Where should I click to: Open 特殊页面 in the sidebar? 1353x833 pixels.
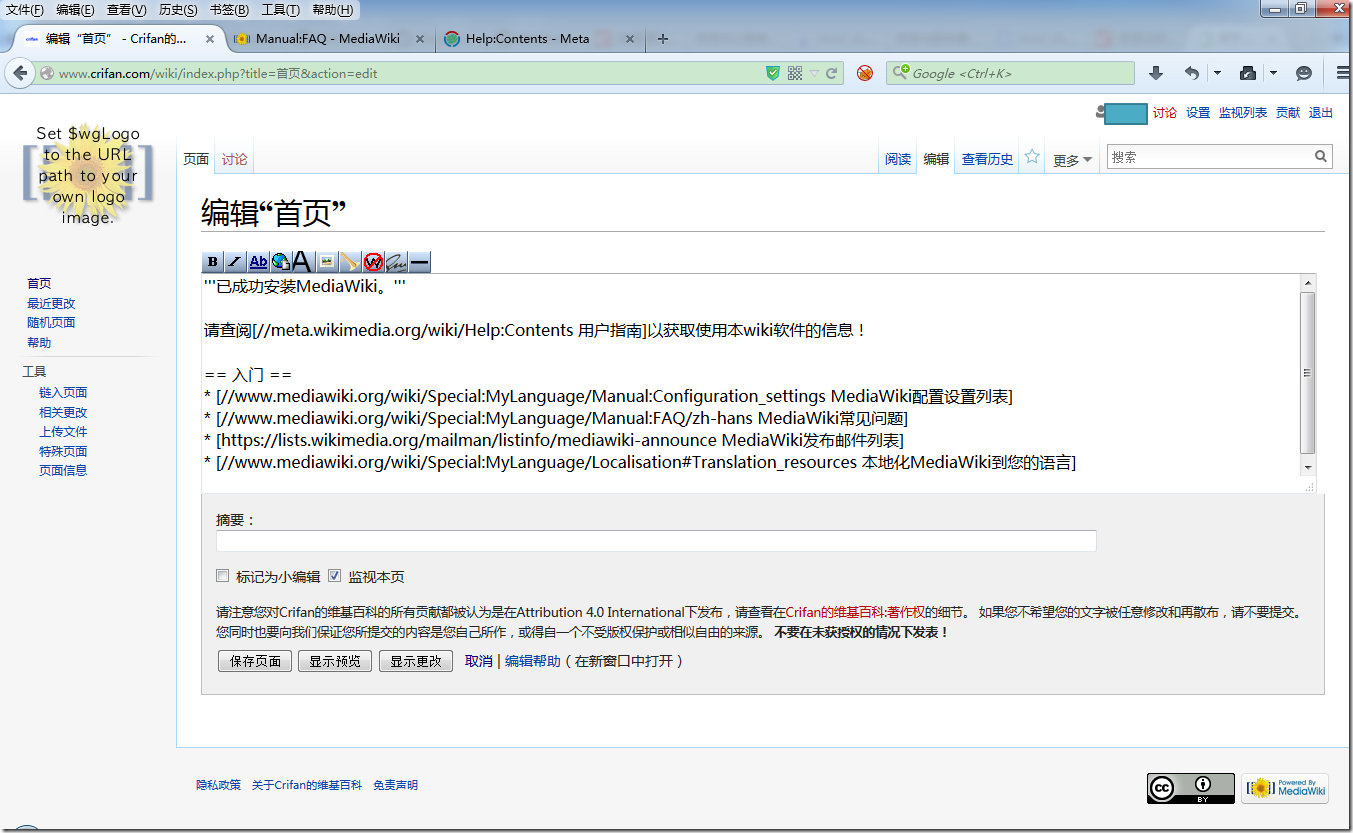tap(63, 451)
